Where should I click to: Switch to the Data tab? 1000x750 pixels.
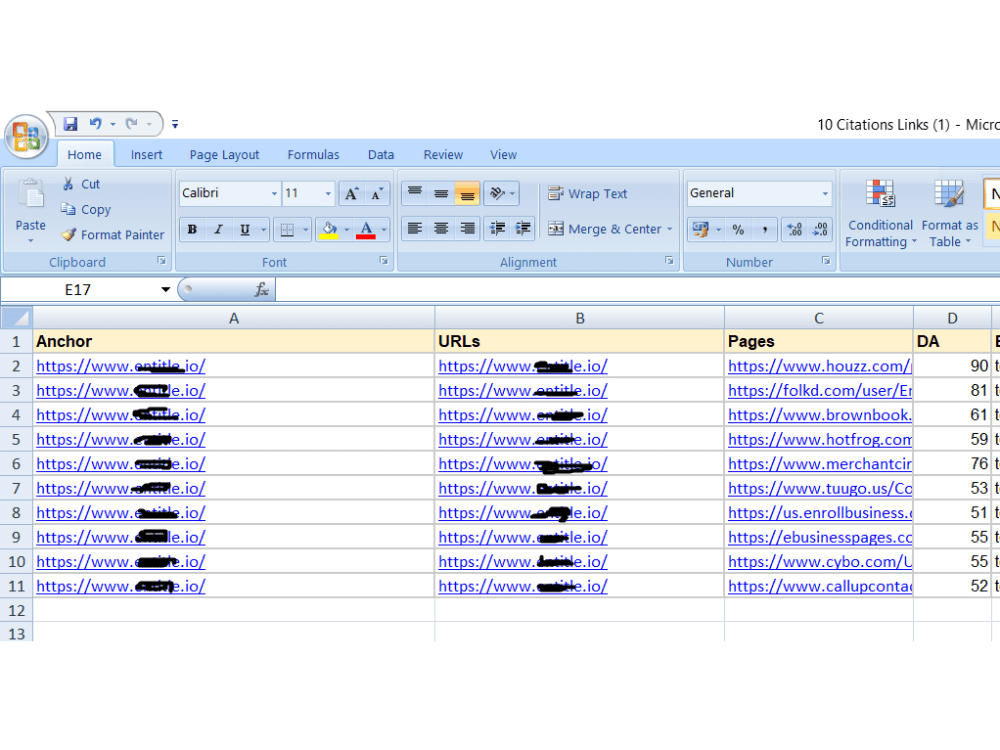coord(381,155)
